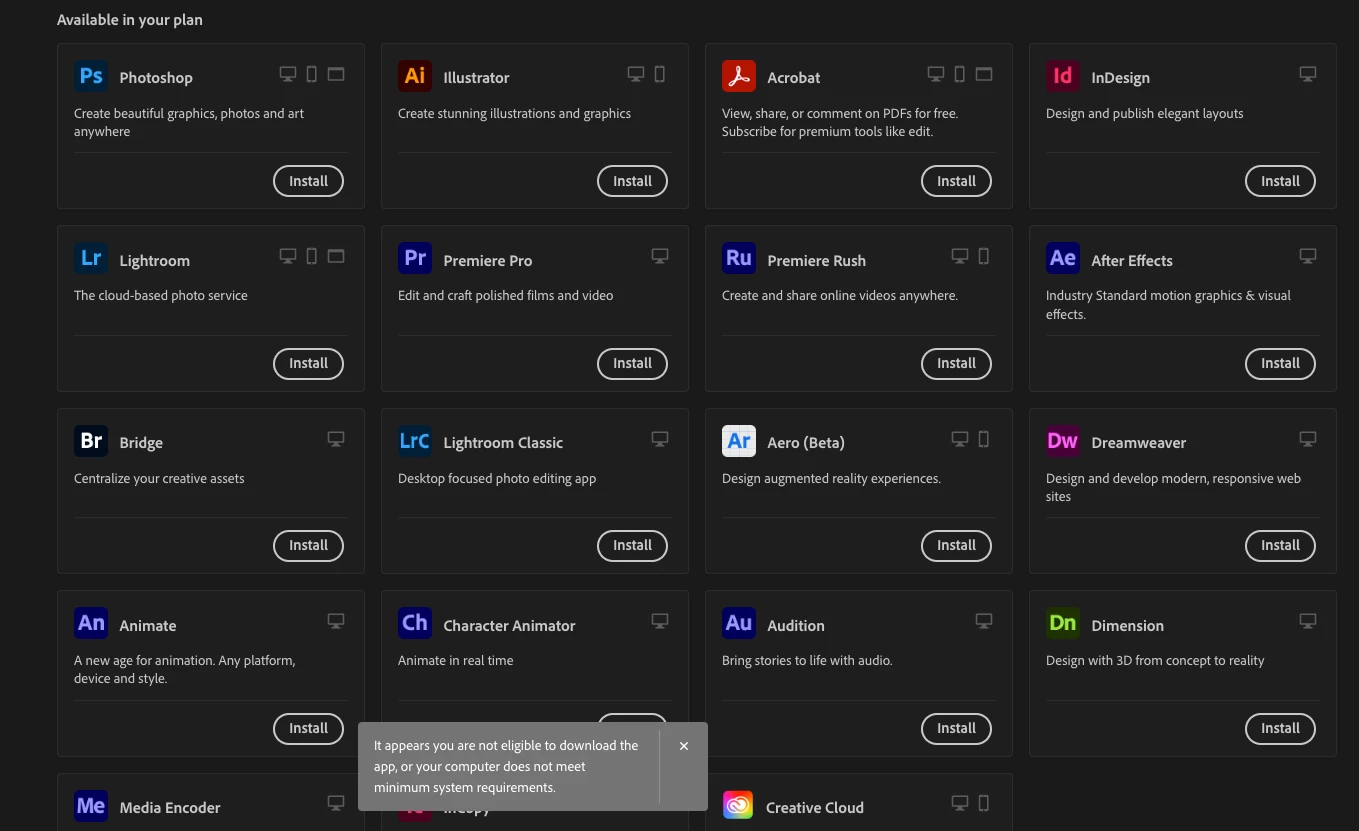The image size is (1359, 831).
Task: Click the desktop icon on Media Encoder card
Action: coord(336,803)
